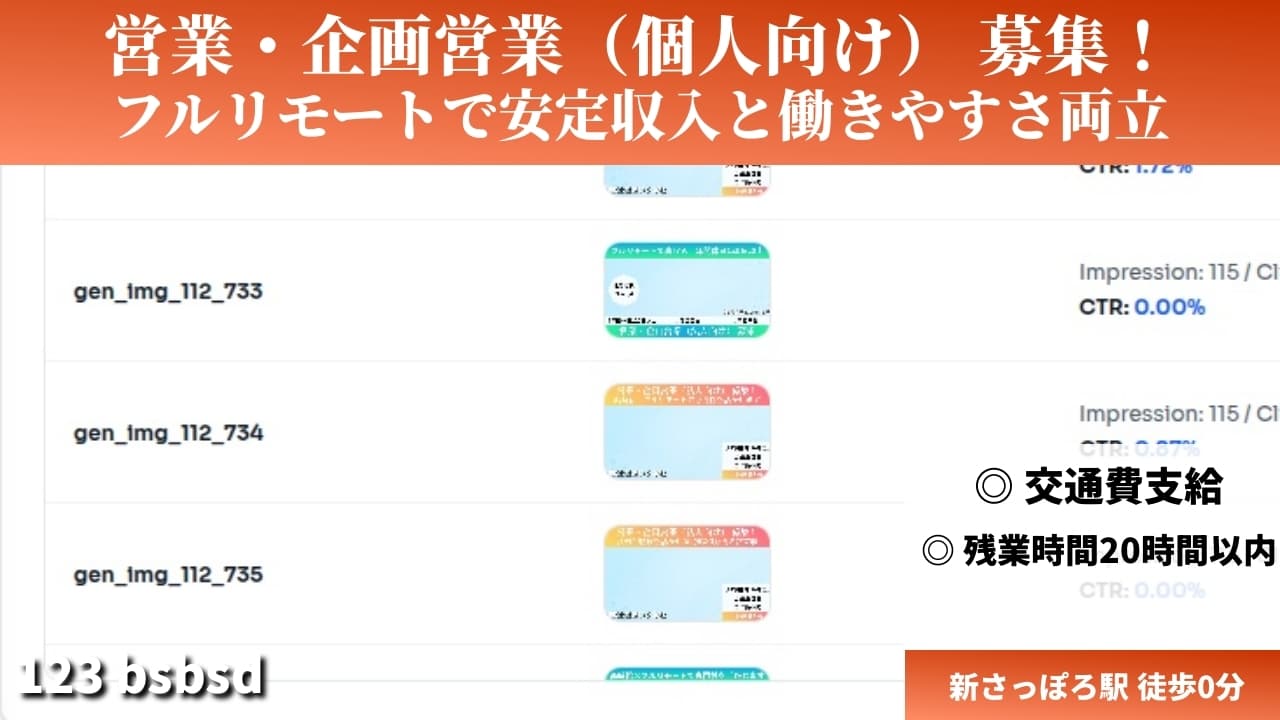Viewport: 1280px width, 720px height.
Task: Open the gen_img_112_734 thumbnail preview
Action: pos(686,433)
